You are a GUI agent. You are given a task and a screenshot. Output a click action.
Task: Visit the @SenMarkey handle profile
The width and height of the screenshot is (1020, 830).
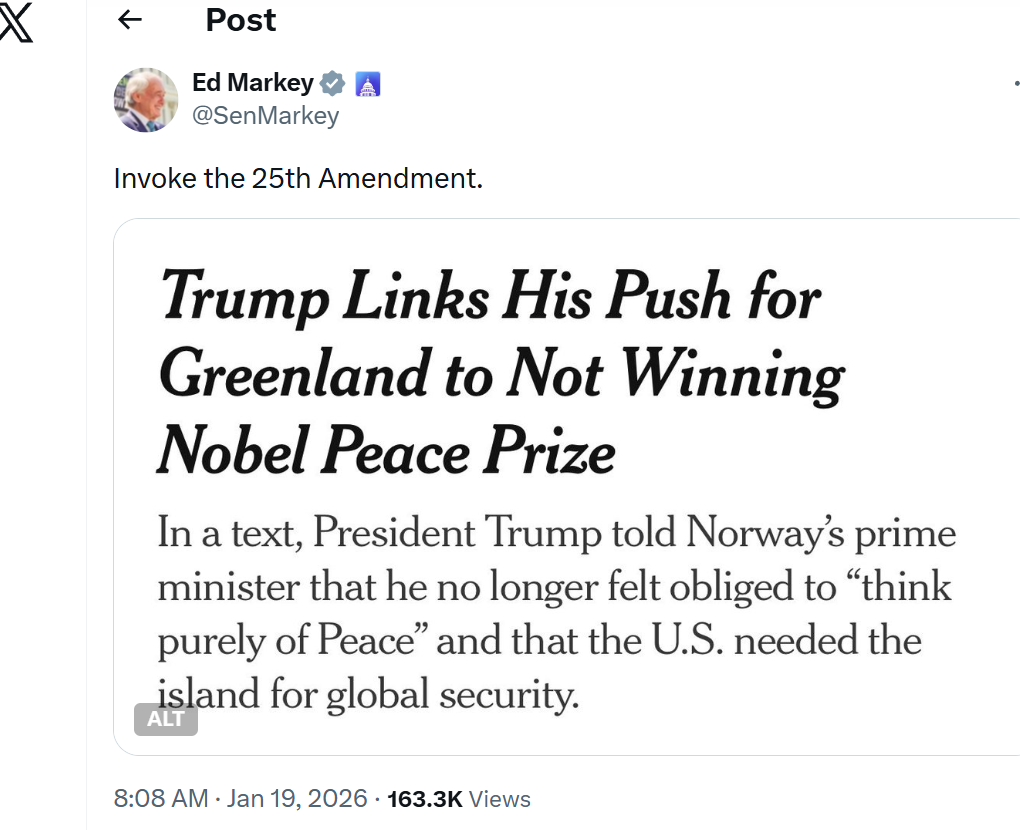pyautogui.click(x=265, y=116)
